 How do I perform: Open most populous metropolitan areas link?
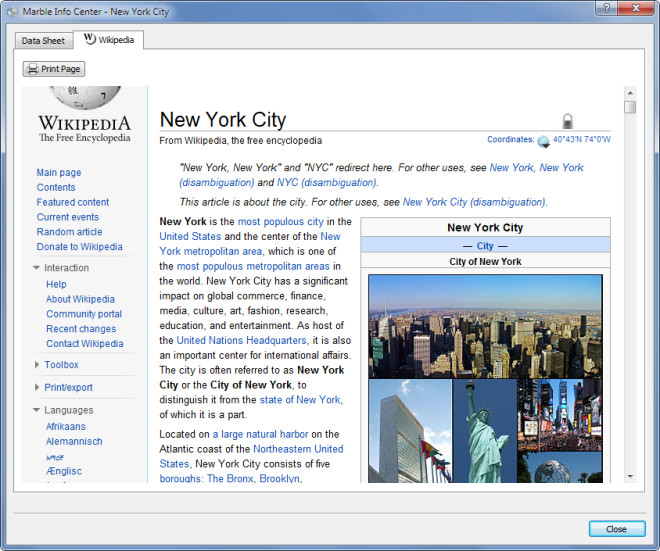point(253,266)
